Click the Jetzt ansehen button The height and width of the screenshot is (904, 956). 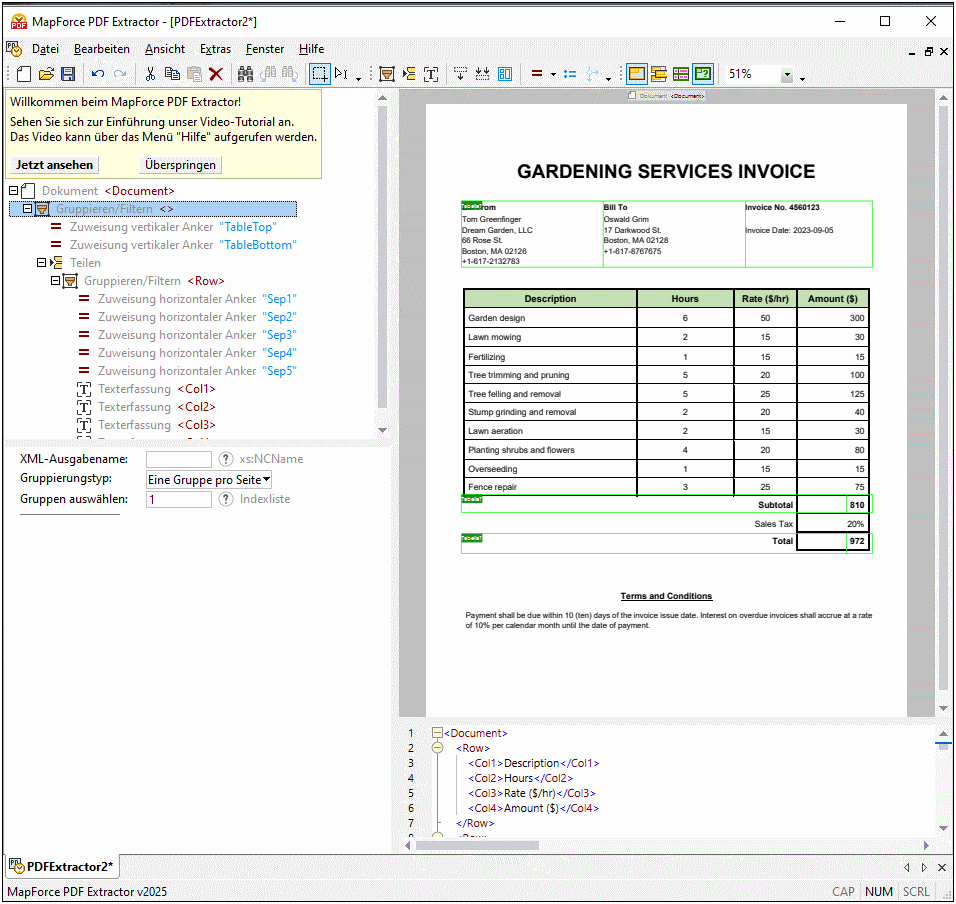[x=54, y=165]
